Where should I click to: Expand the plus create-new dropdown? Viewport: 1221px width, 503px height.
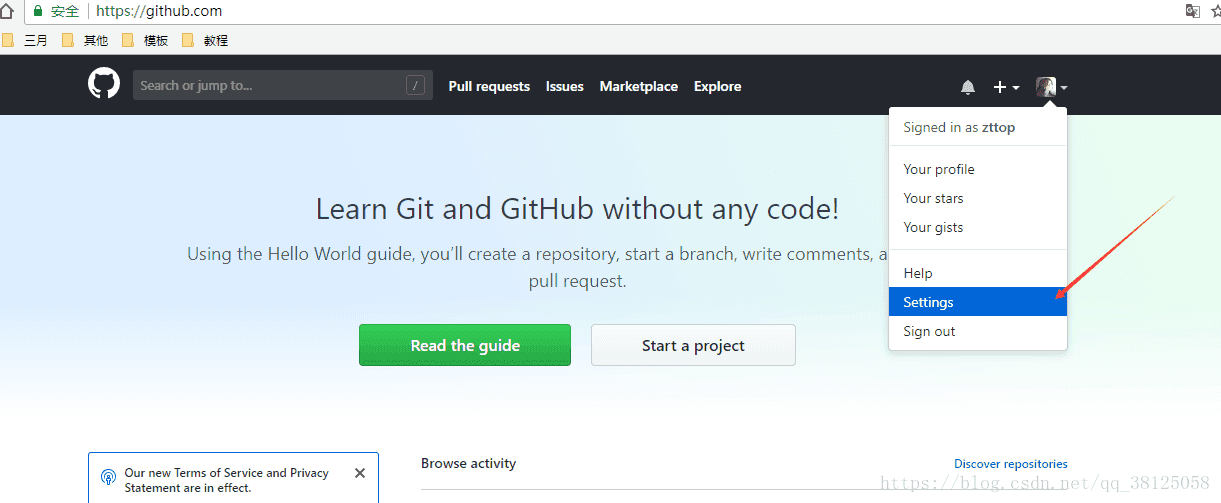coord(1006,87)
